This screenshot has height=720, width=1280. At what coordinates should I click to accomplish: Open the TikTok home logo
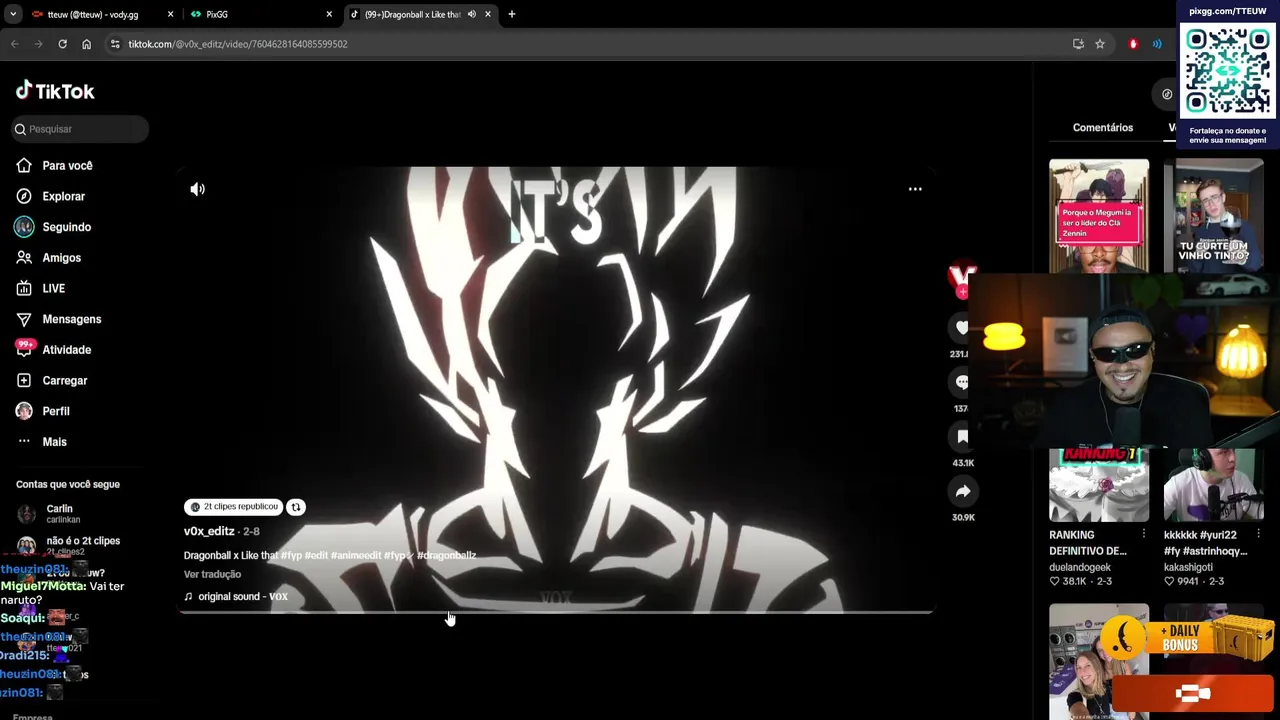(55, 91)
